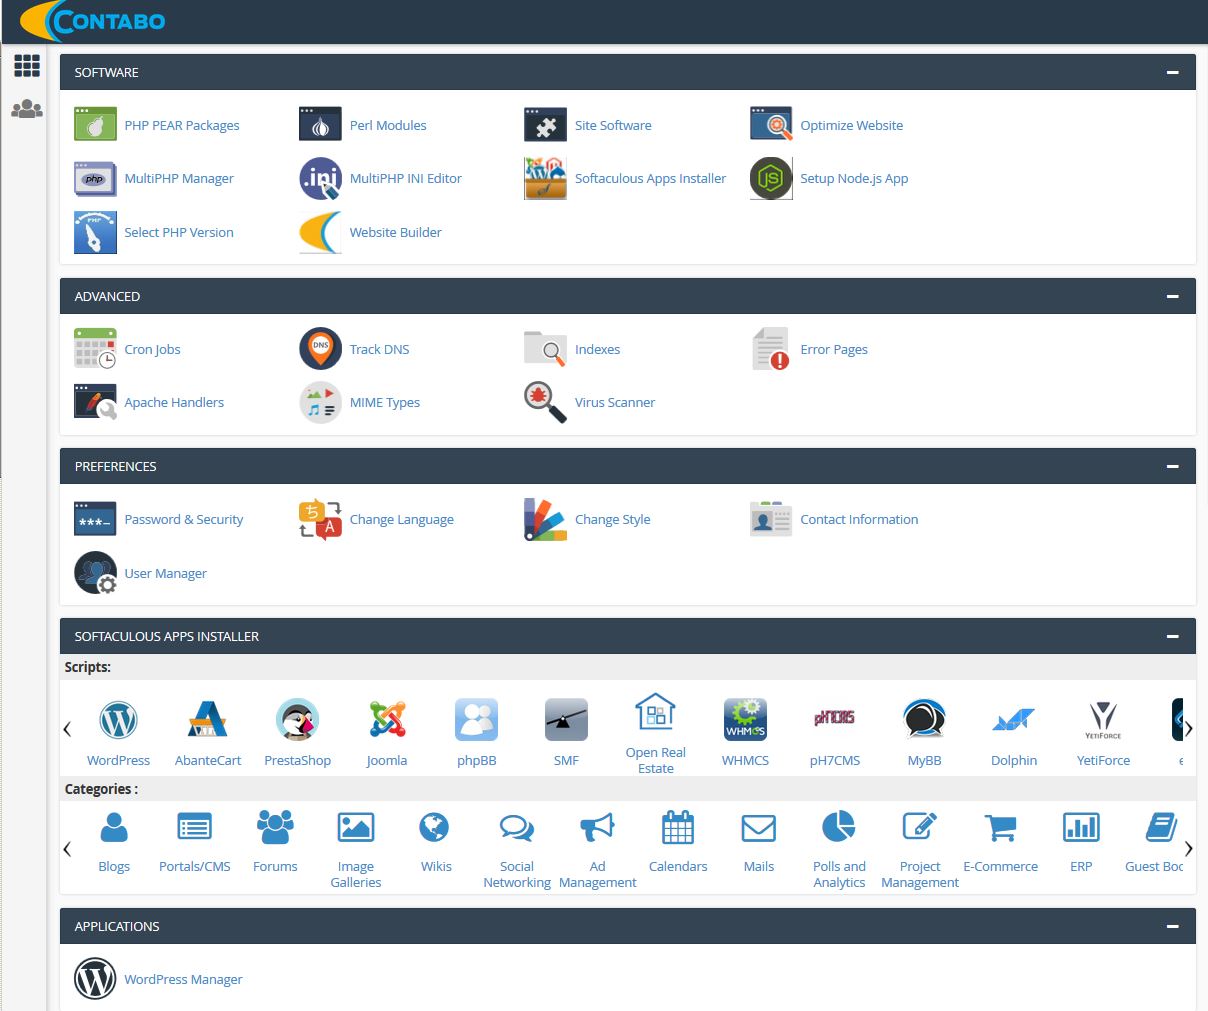This screenshot has height=1011, width=1208.
Task: Choose the PrestaShop script icon
Action: tap(297, 720)
